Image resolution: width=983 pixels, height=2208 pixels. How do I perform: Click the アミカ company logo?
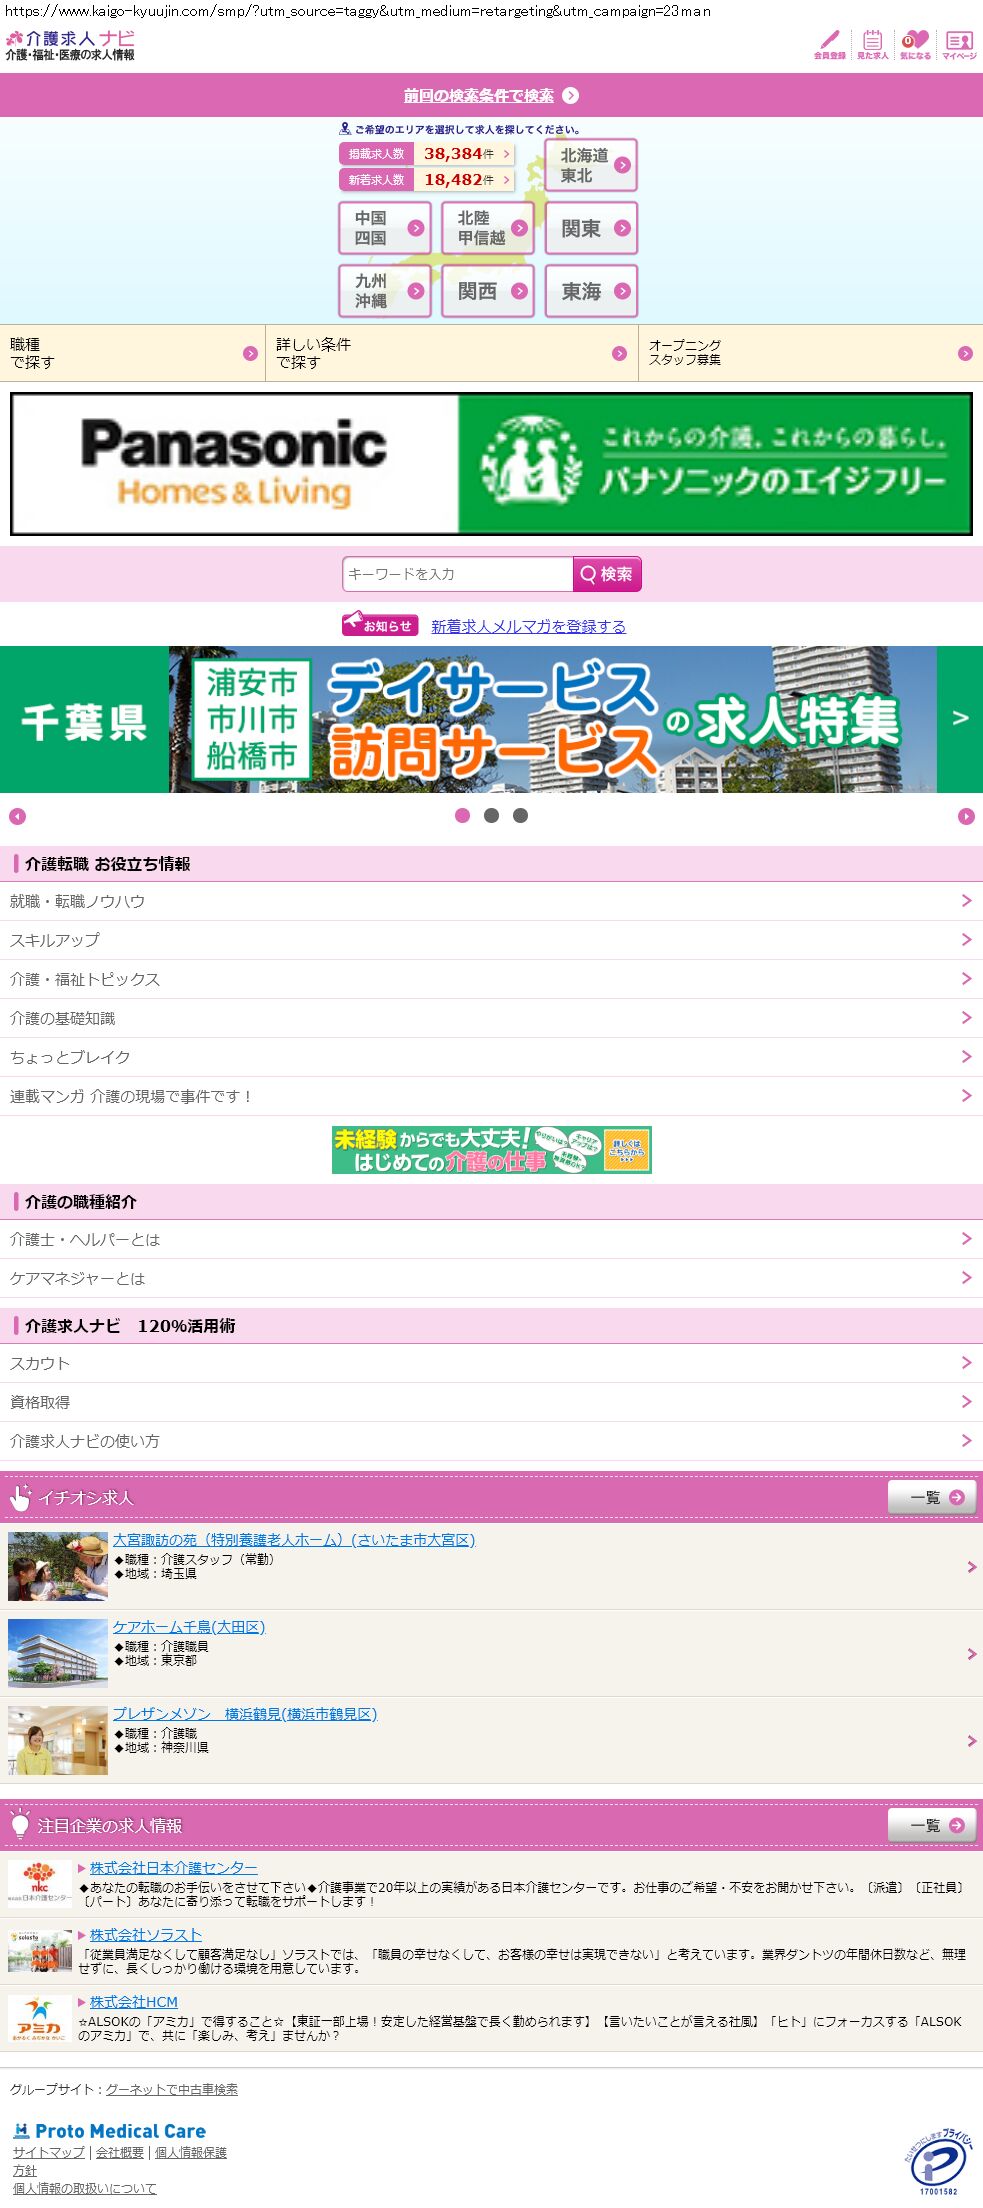pos(39,2018)
